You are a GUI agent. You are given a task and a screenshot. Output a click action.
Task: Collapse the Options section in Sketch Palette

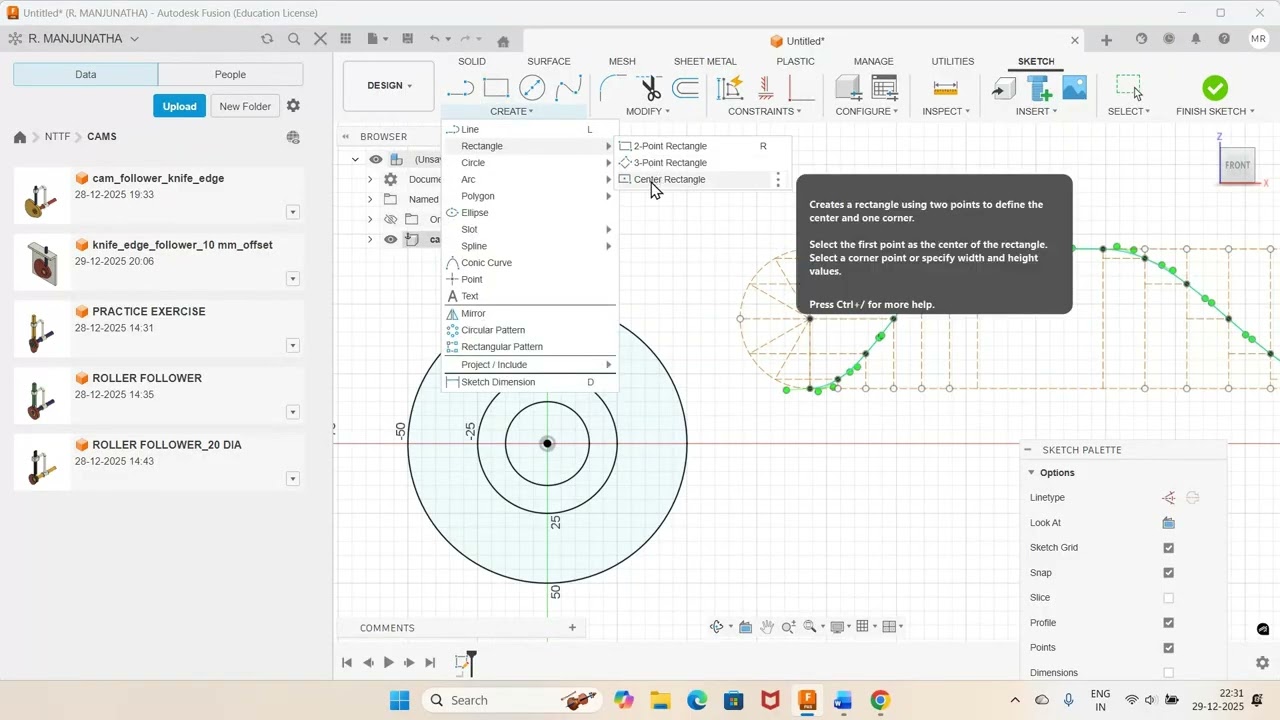click(1031, 472)
